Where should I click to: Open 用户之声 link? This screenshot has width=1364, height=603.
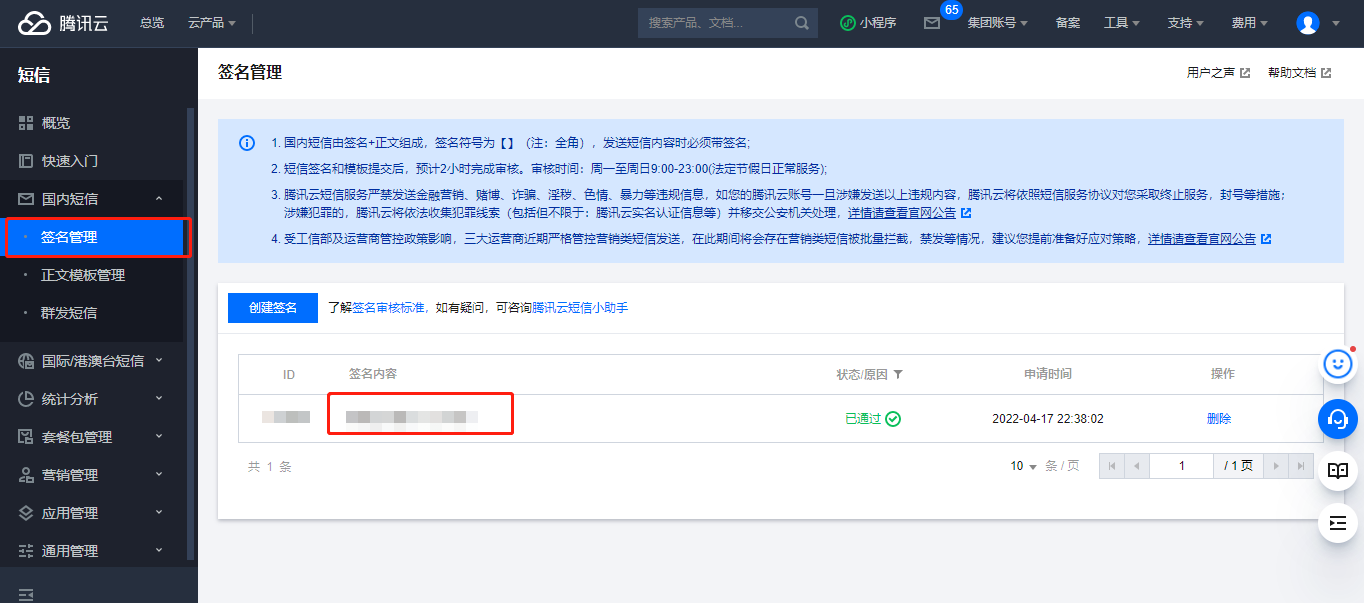coord(1218,73)
